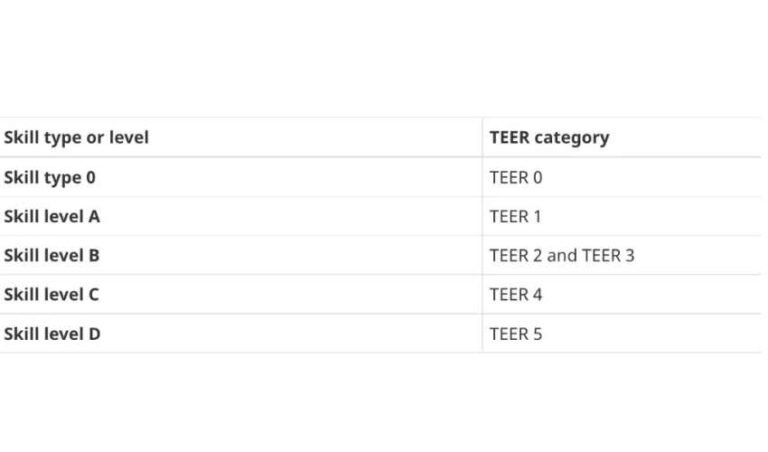Select the "TEER 2 and TEER 3" cell
The width and height of the screenshot is (768, 452).
tap(562, 255)
